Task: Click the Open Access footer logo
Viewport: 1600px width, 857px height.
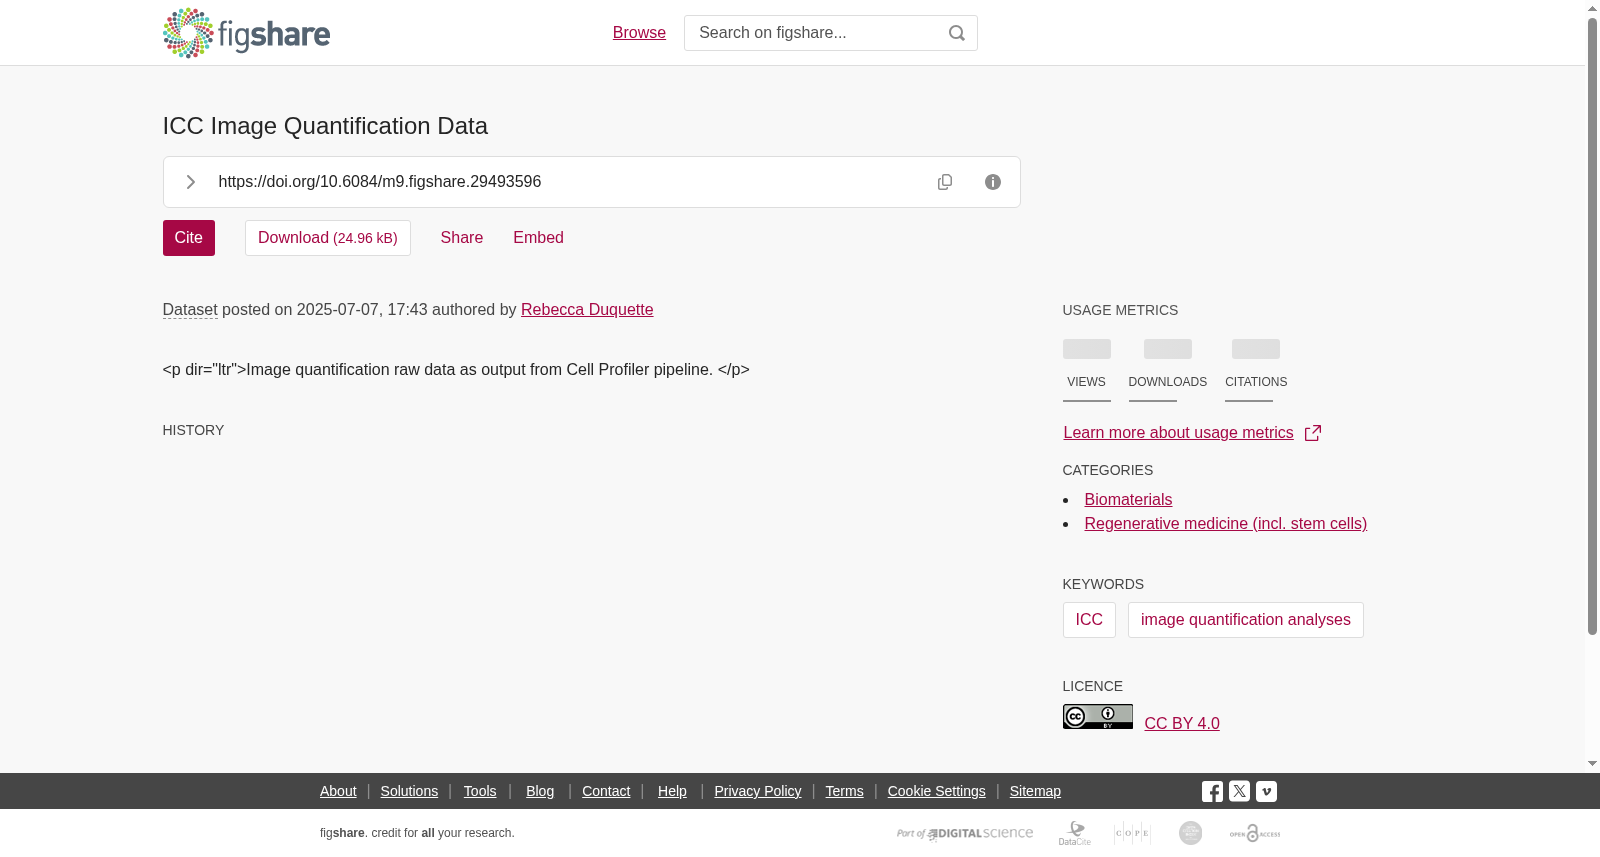Action: coord(1255,833)
